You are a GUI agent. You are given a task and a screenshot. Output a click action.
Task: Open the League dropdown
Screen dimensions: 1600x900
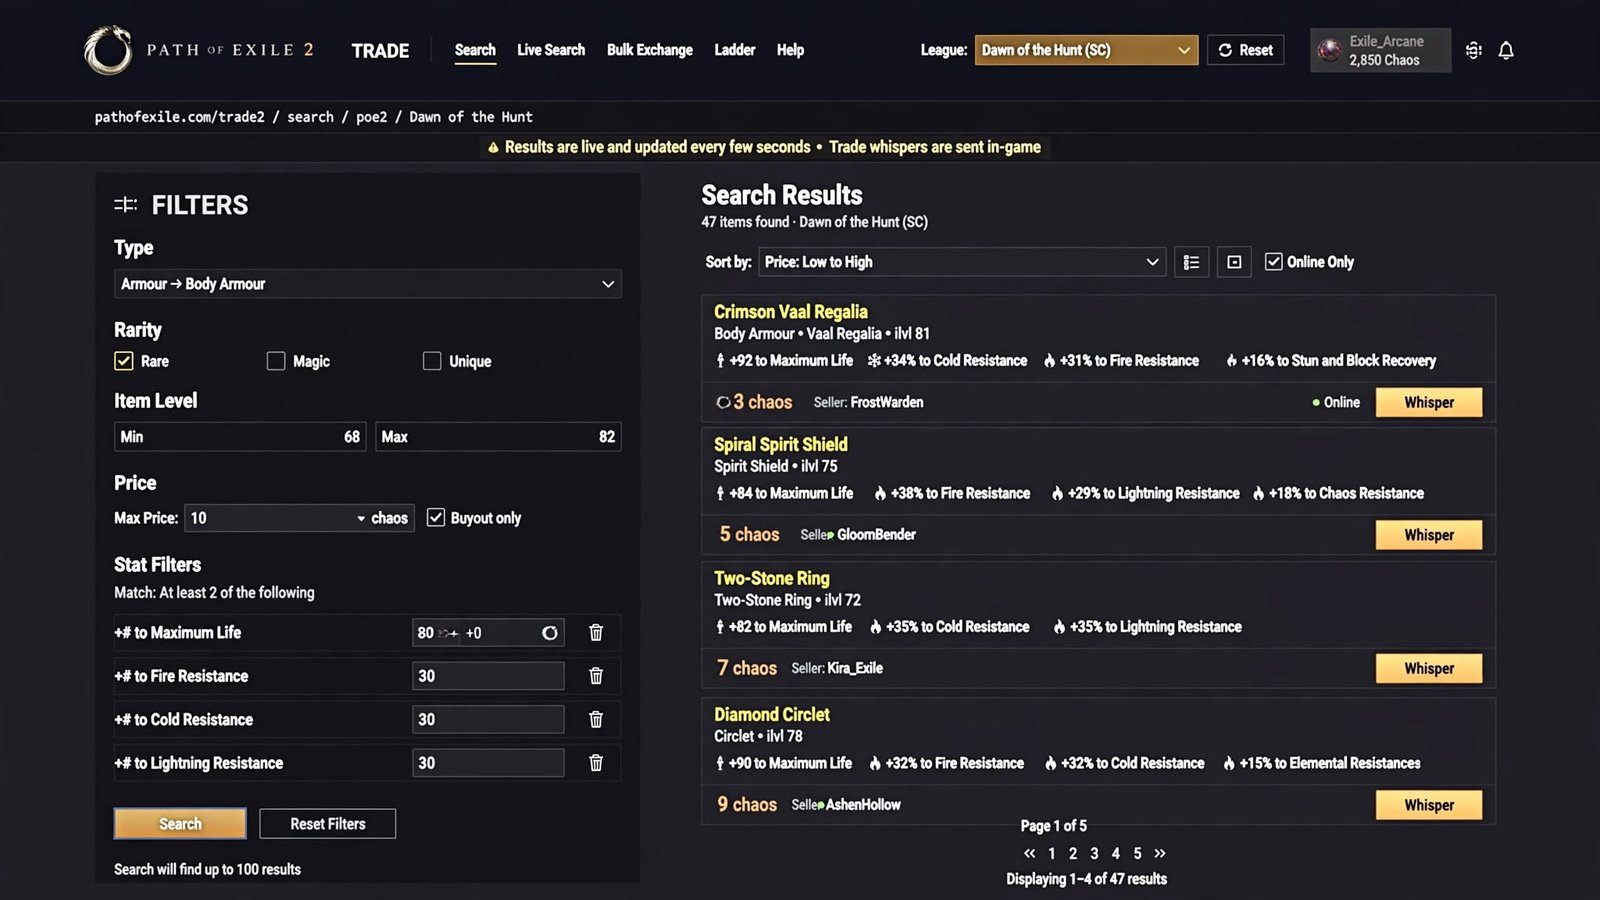(x=1086, y=50)
